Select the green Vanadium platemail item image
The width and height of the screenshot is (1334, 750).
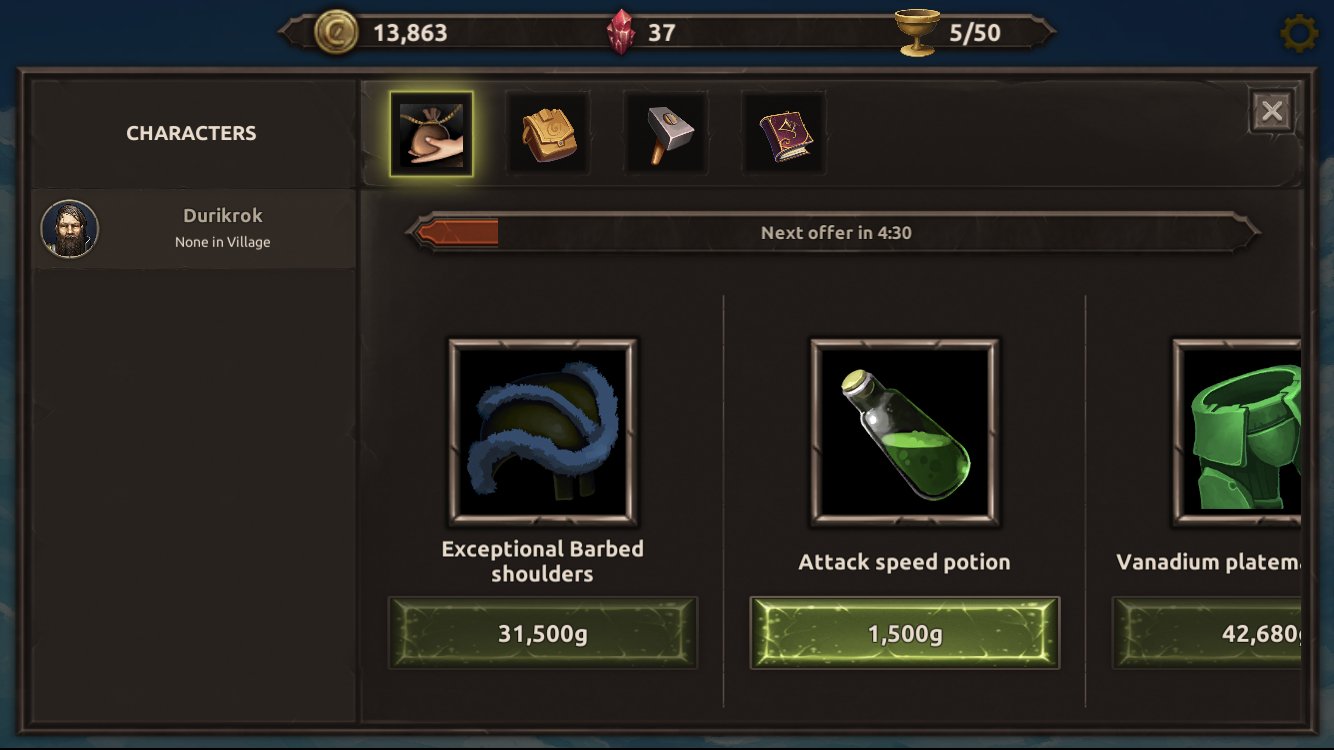click(x=1237, y=432)
